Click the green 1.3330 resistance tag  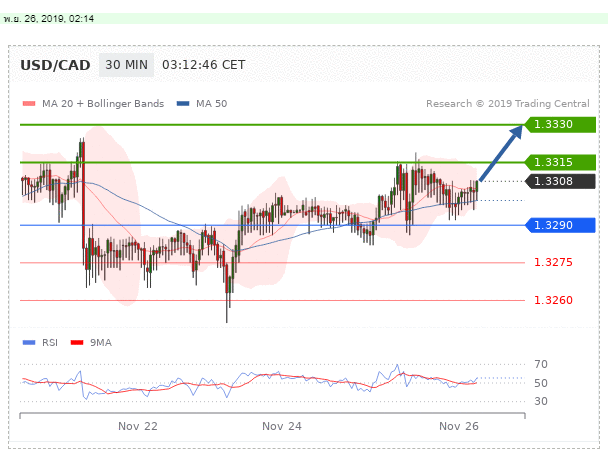[x=560, y=124]
